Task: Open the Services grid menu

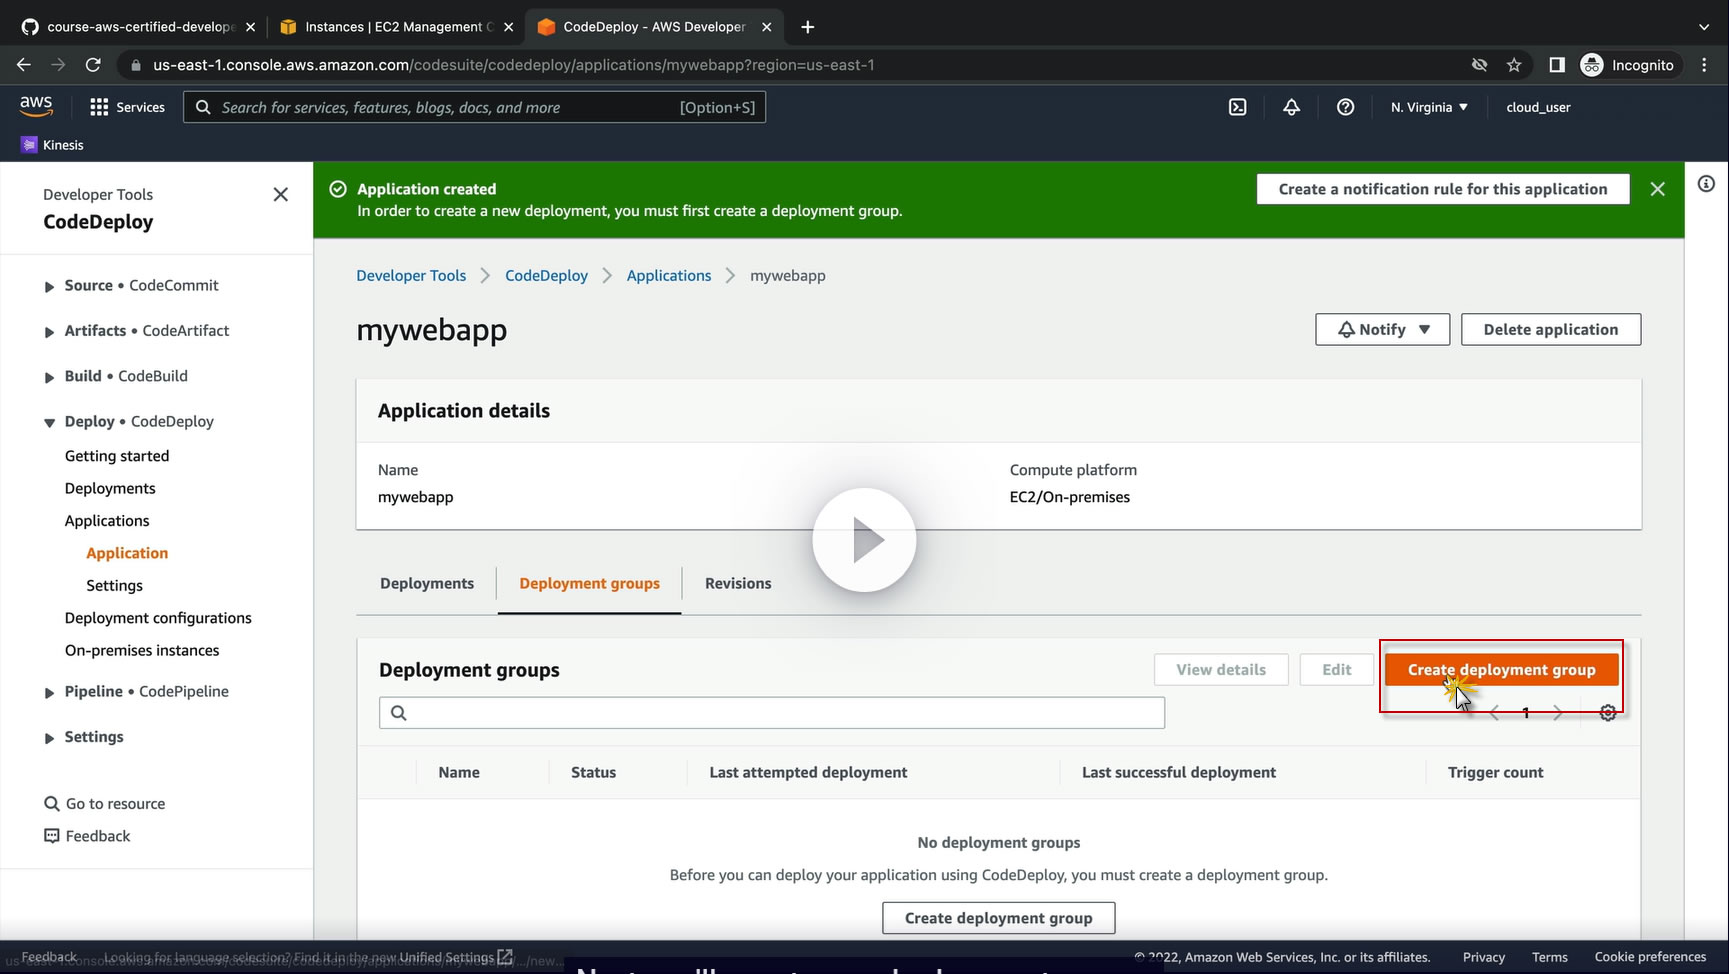Action: 127,107
